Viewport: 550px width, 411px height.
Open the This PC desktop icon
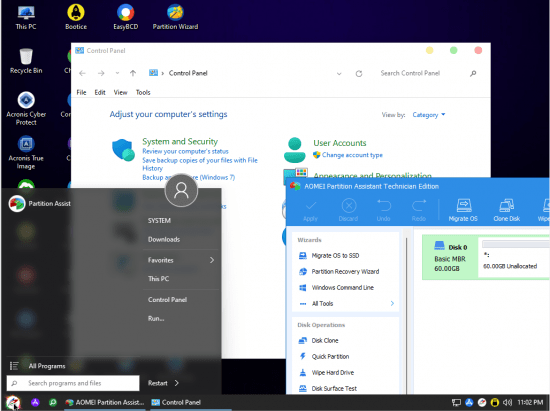pos(26,17)
